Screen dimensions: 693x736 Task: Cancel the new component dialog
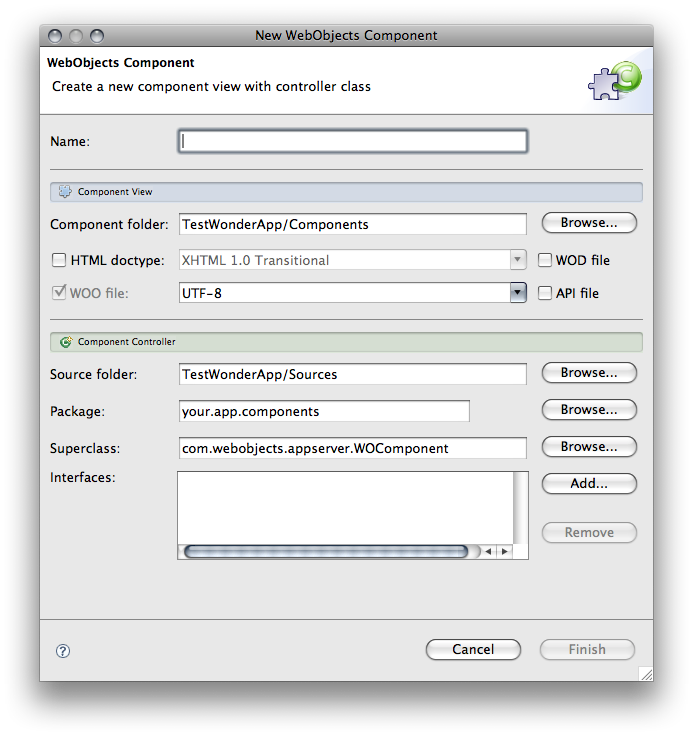click(x=473, y=650)
